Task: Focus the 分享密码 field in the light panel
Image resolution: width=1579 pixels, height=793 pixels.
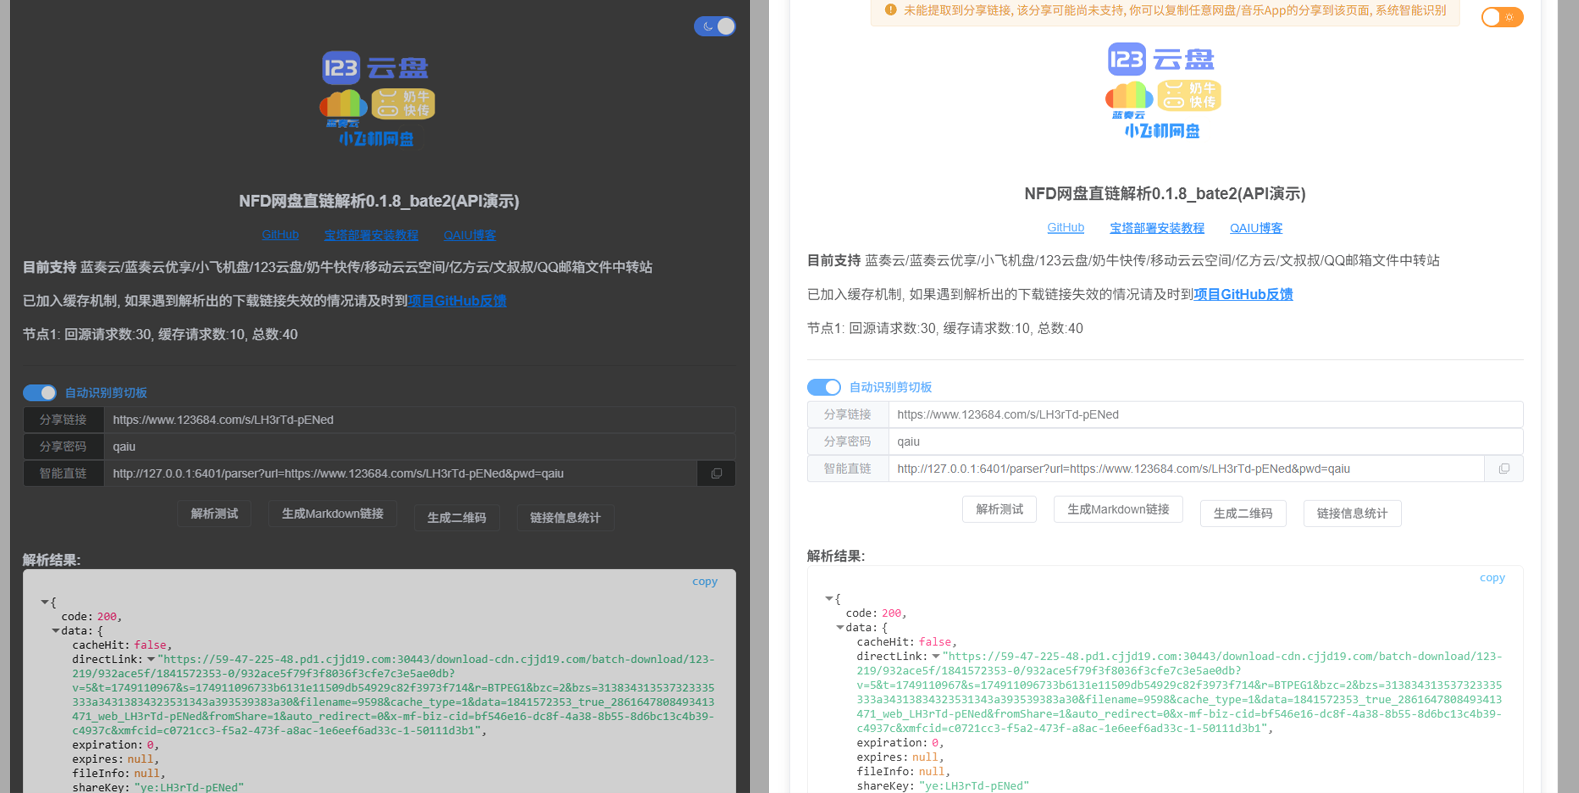Action: 1204,441
